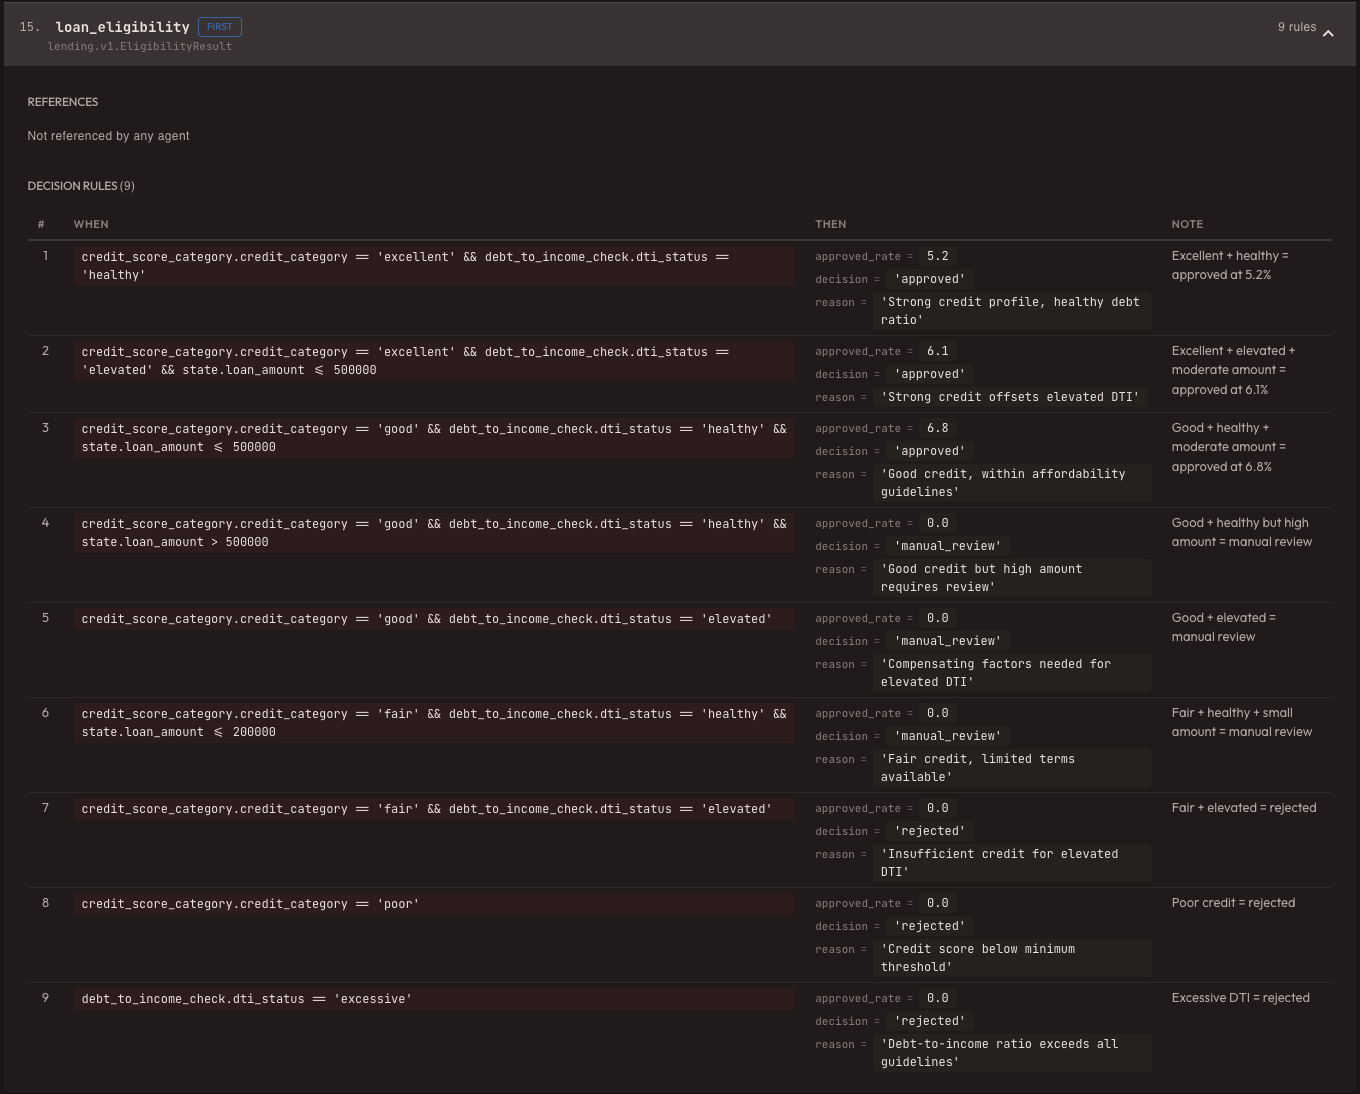The height and width of the screenshot is (1094, 1360).
Task: Collapse the loan_eligibility section with chevron
Action: click(x=1328, y=33)
